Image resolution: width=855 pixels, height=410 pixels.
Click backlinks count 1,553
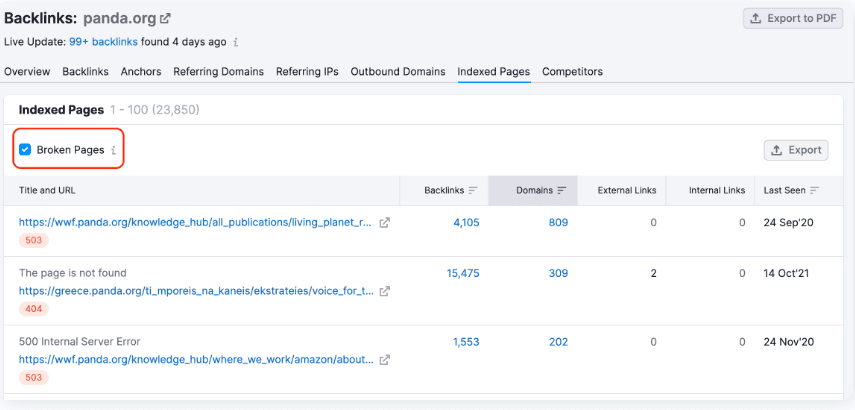click(466, 342)
